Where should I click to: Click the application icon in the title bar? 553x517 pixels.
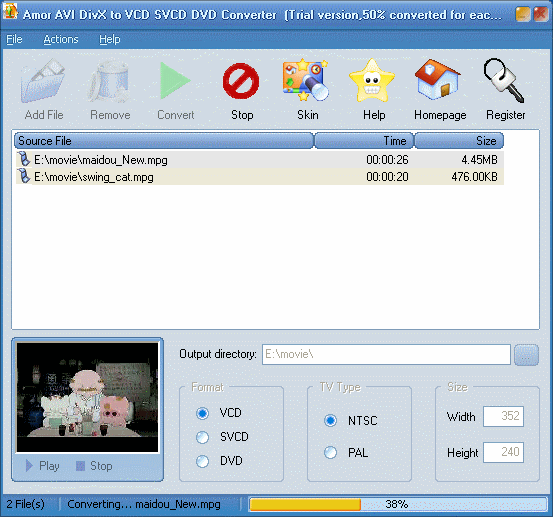(10, 12)
